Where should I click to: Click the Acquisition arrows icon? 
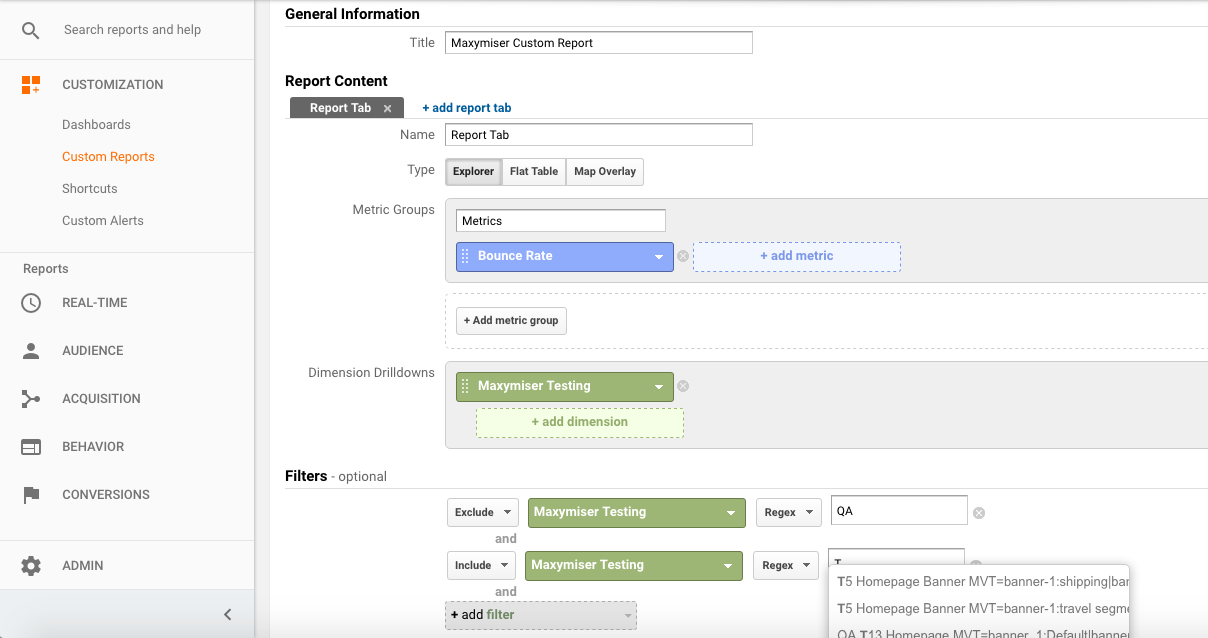pyautogui.click(x=31, y=399)
